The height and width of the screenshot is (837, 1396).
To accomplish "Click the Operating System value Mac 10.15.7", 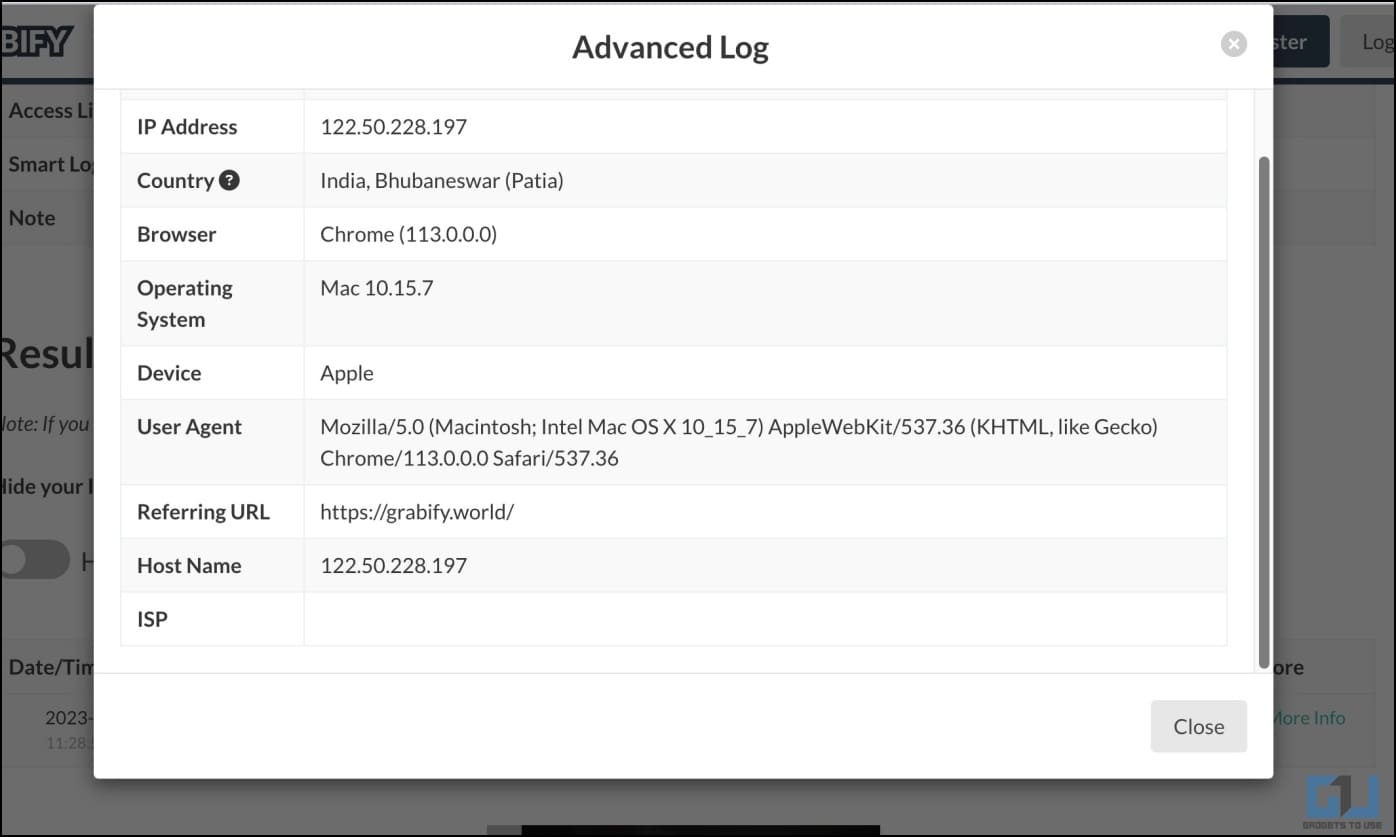I will (x=377, y=288).
